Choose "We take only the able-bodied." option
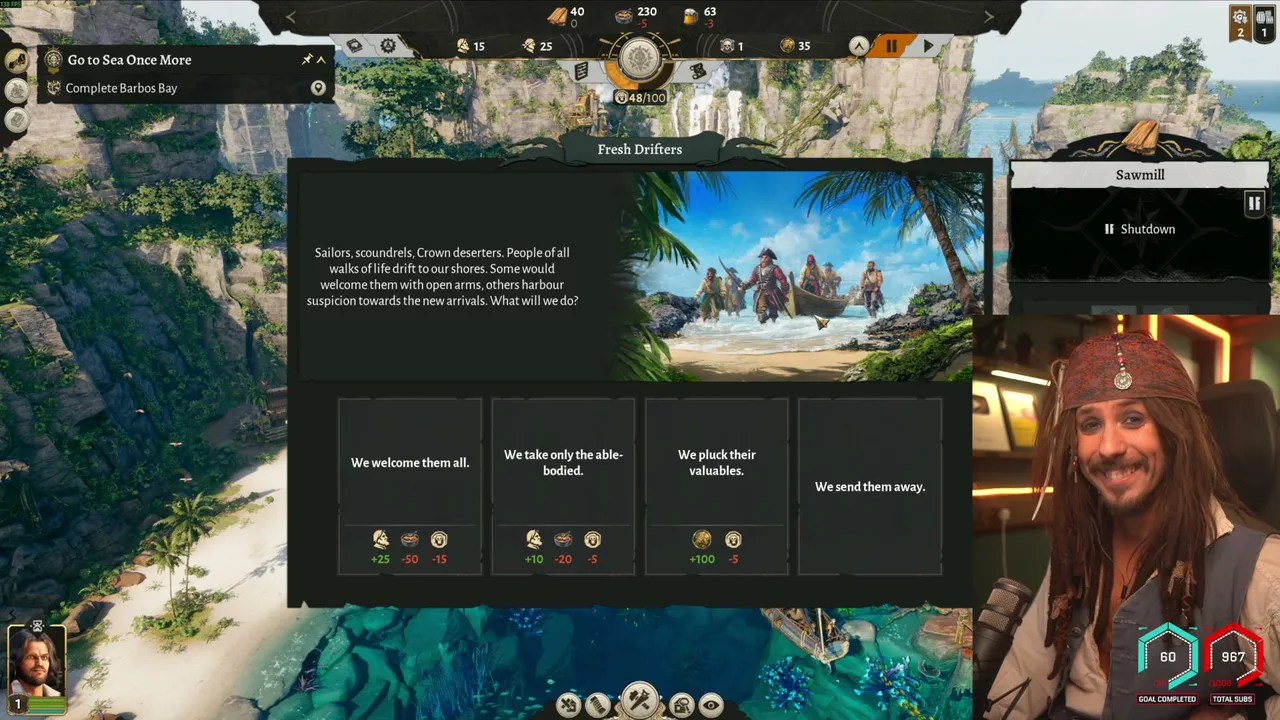The width and height of the screenshot is (1280, 720). click(563, 486)
